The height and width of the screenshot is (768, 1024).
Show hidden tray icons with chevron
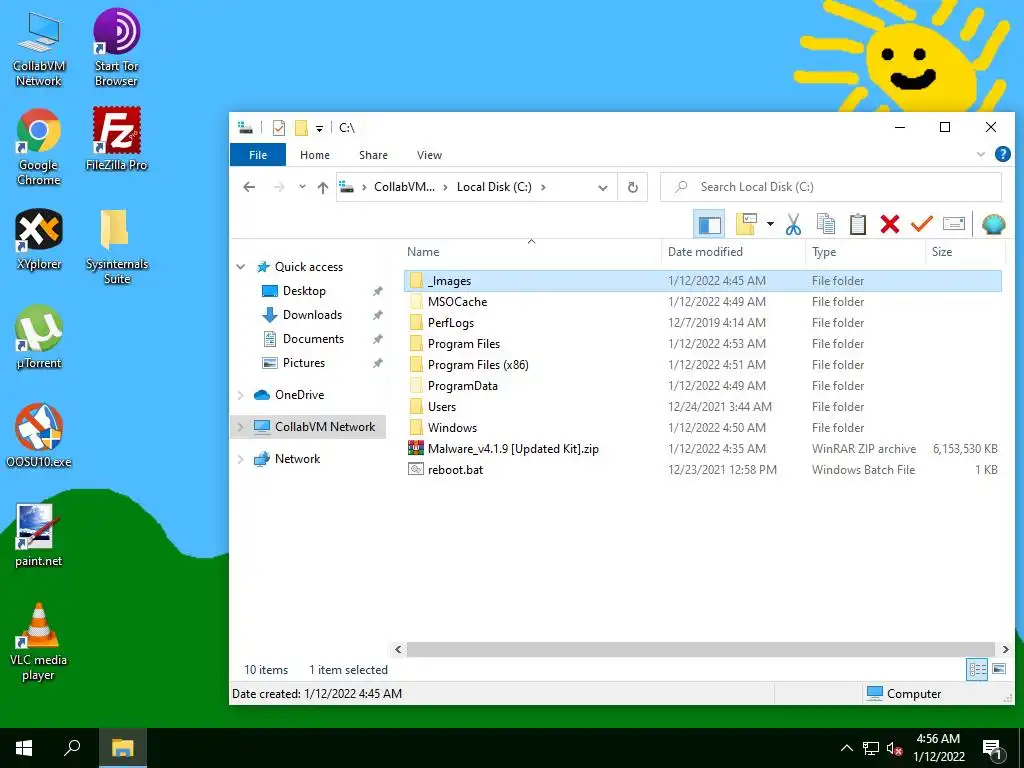click(846, 748)
